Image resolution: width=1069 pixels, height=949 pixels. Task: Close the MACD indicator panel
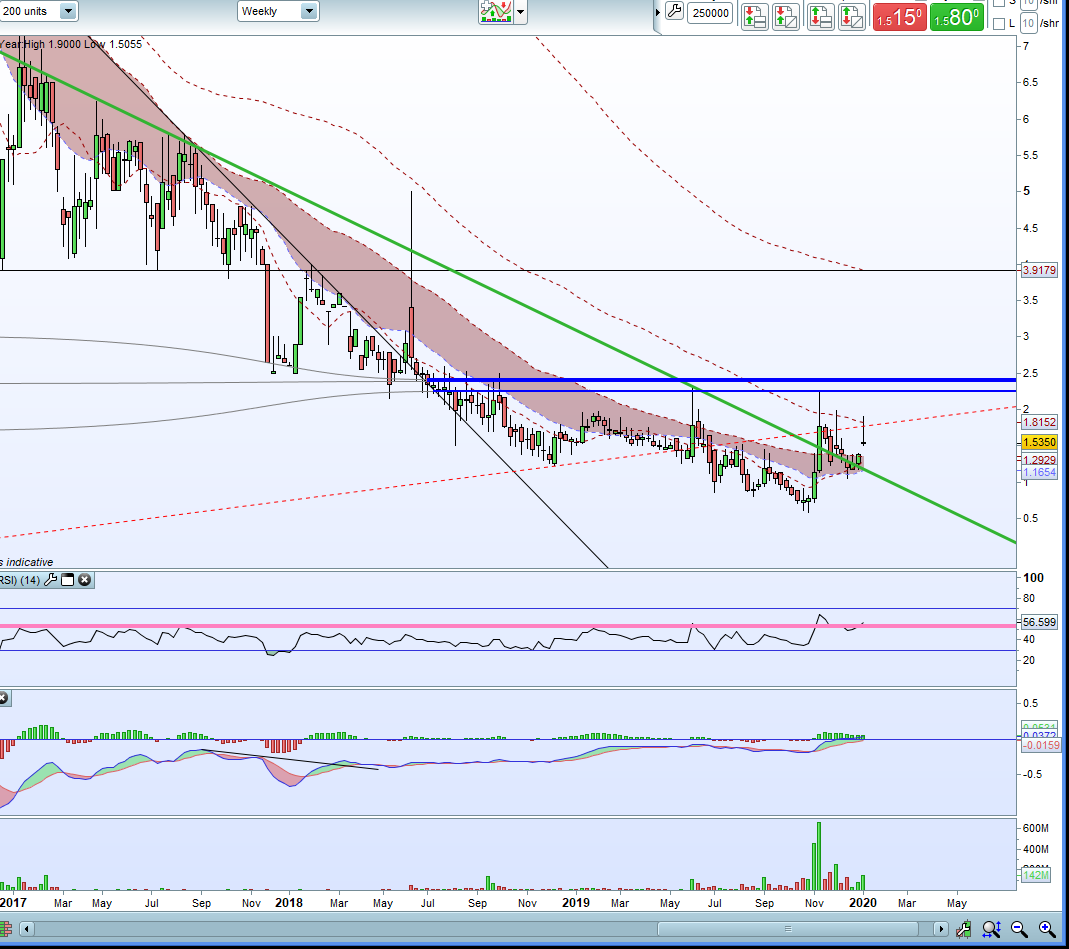(x=3, y=697)
